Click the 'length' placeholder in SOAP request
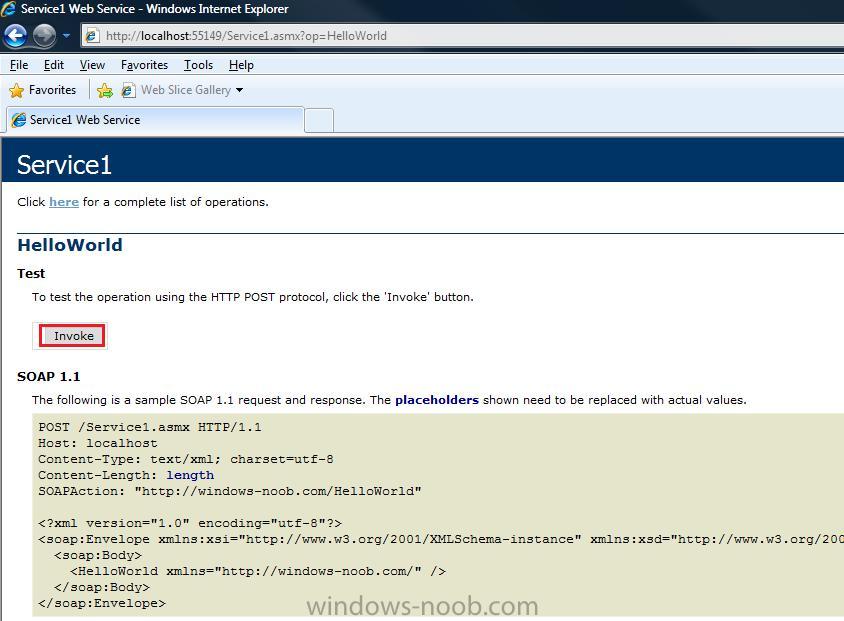This screenshot has height=621, width=844. coord(190,475)
